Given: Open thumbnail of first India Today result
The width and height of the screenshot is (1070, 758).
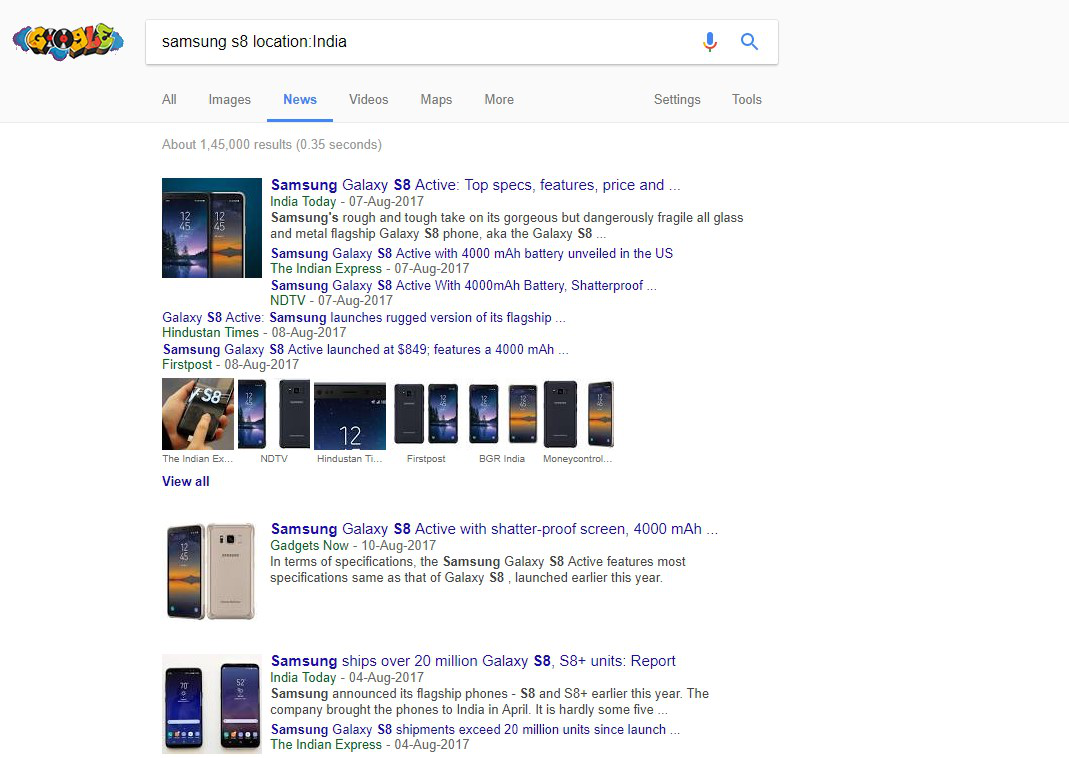Looking at the screenshot, I should [x=212, y=228].
